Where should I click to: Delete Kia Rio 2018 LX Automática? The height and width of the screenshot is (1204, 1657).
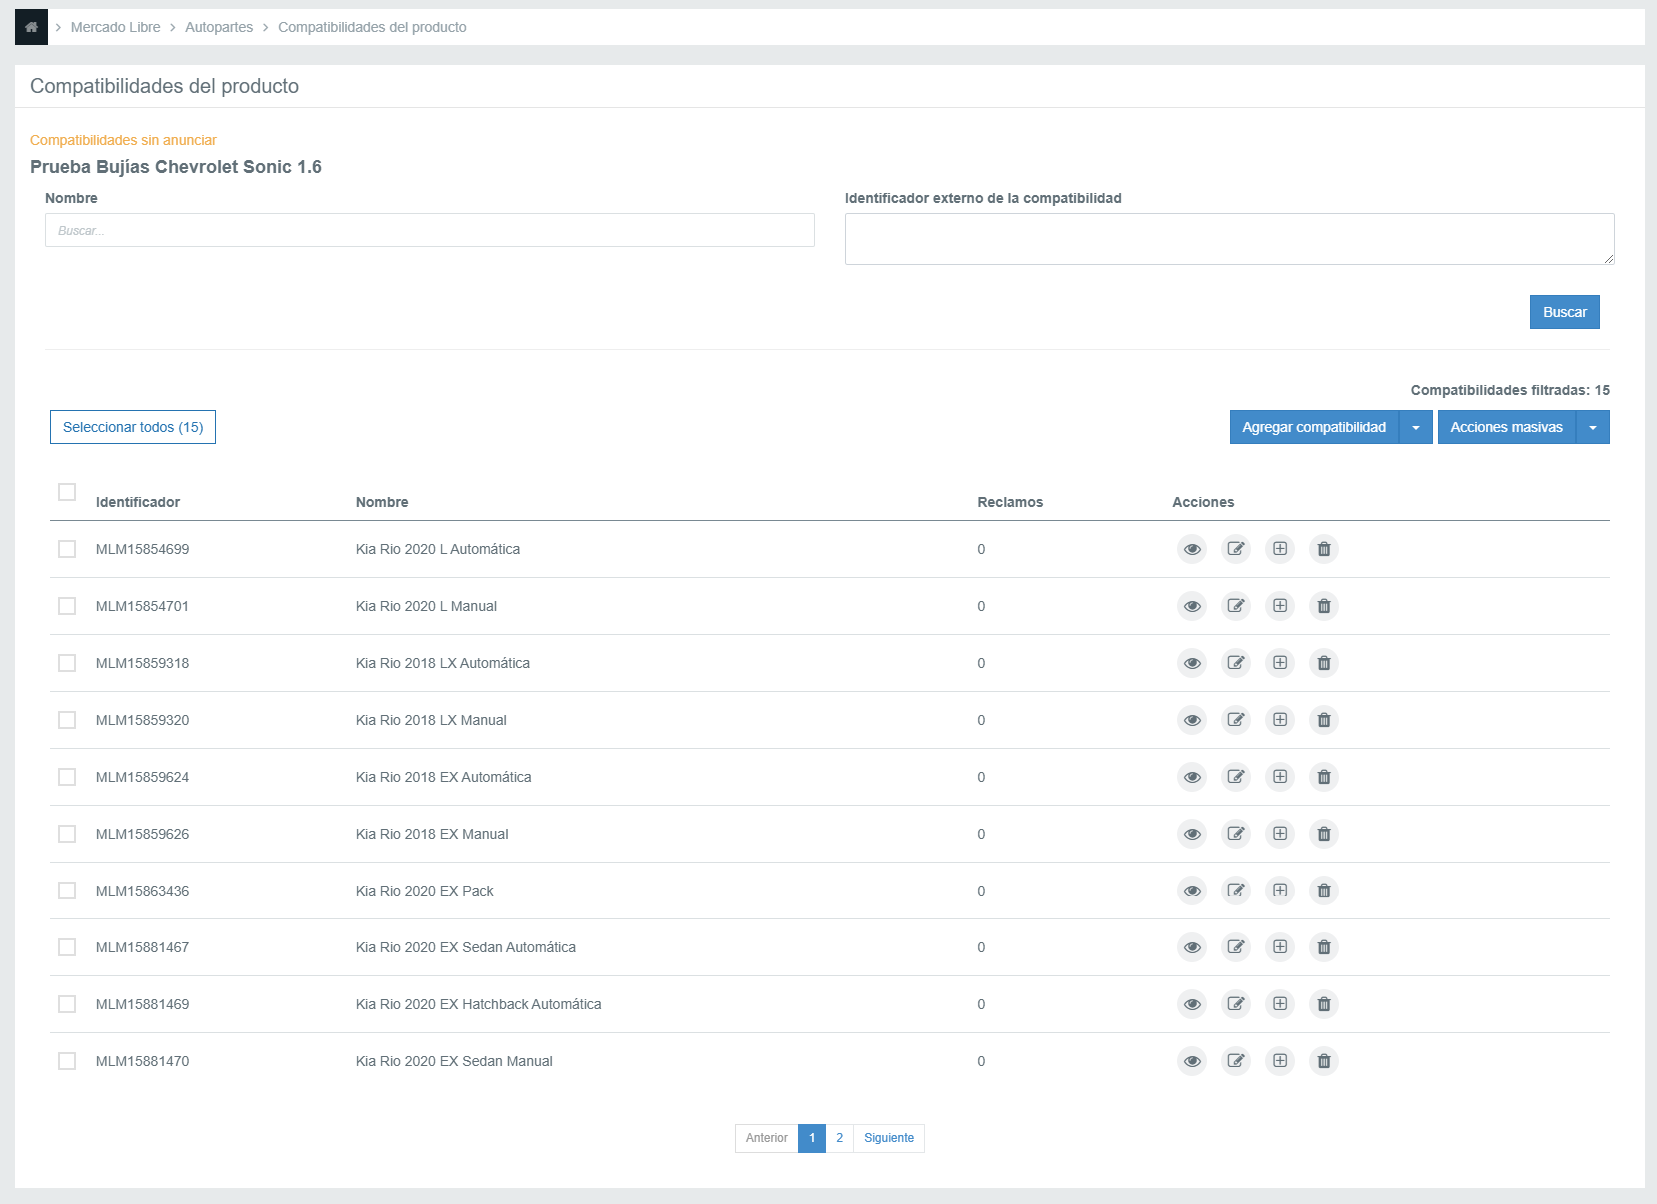1324,663
